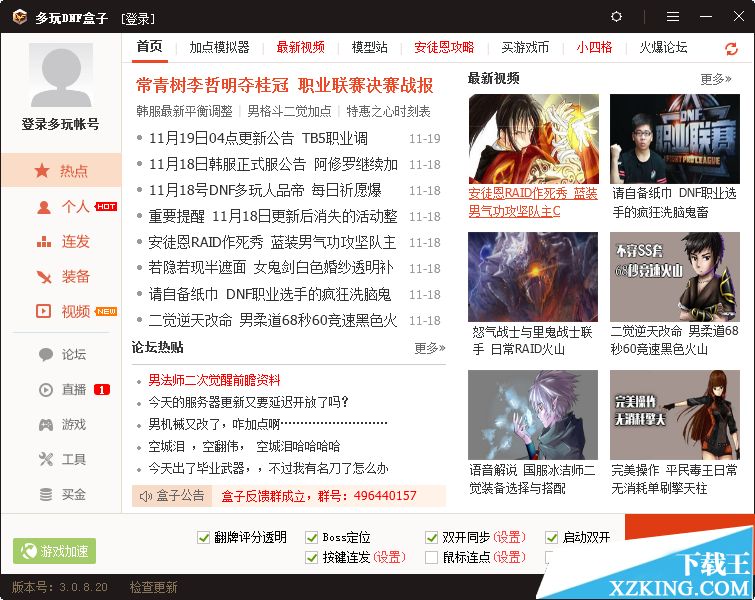Open forum post 男机械又改了，咋加点啊
755x600 pixels.
coord(268,424)
